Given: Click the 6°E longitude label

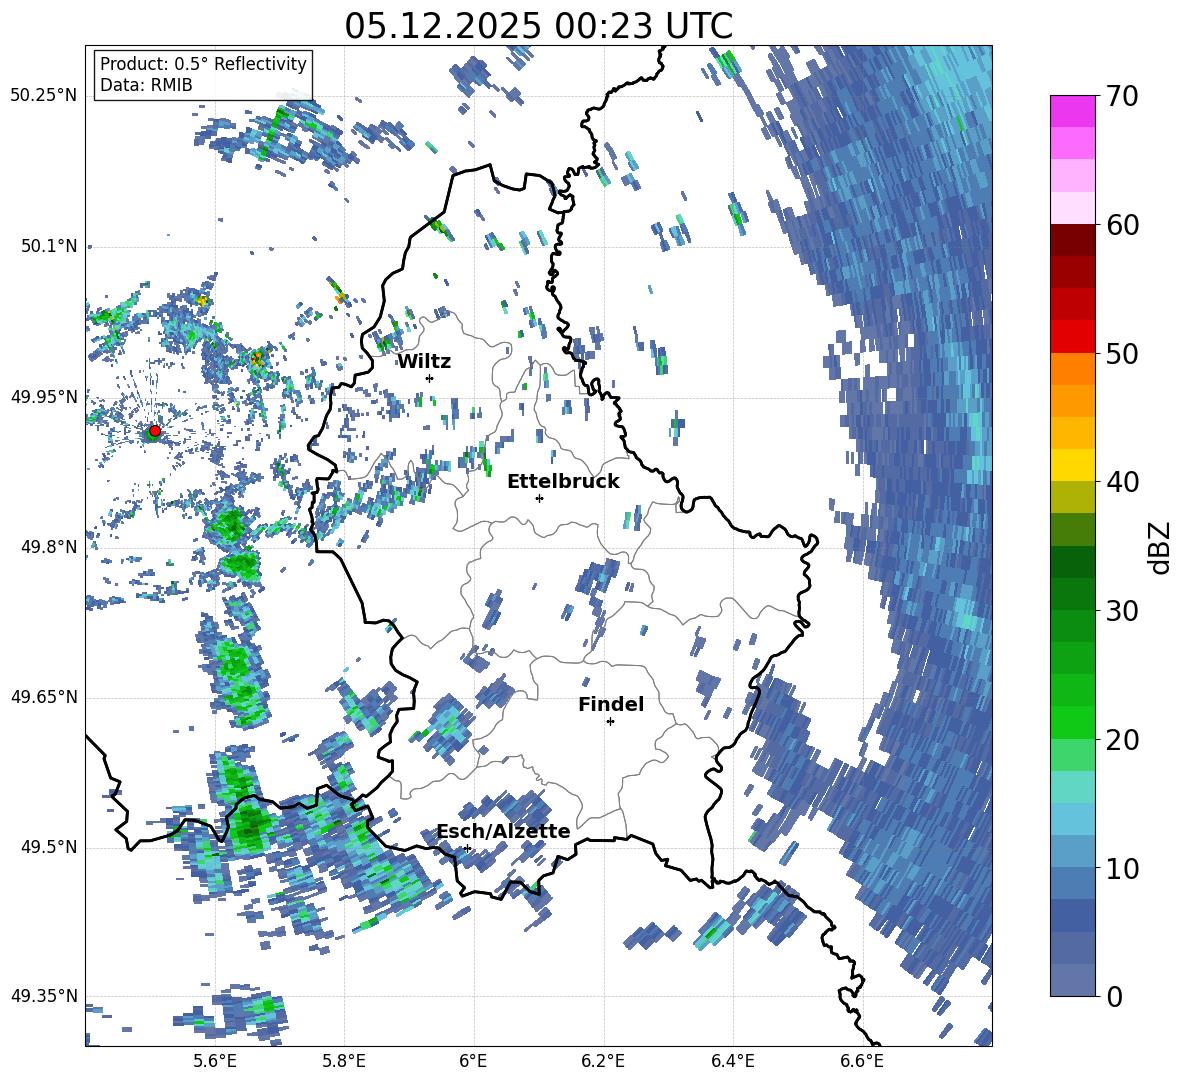Looking at the screenshot, I should pyautogui.click(x=473, y=1061).
